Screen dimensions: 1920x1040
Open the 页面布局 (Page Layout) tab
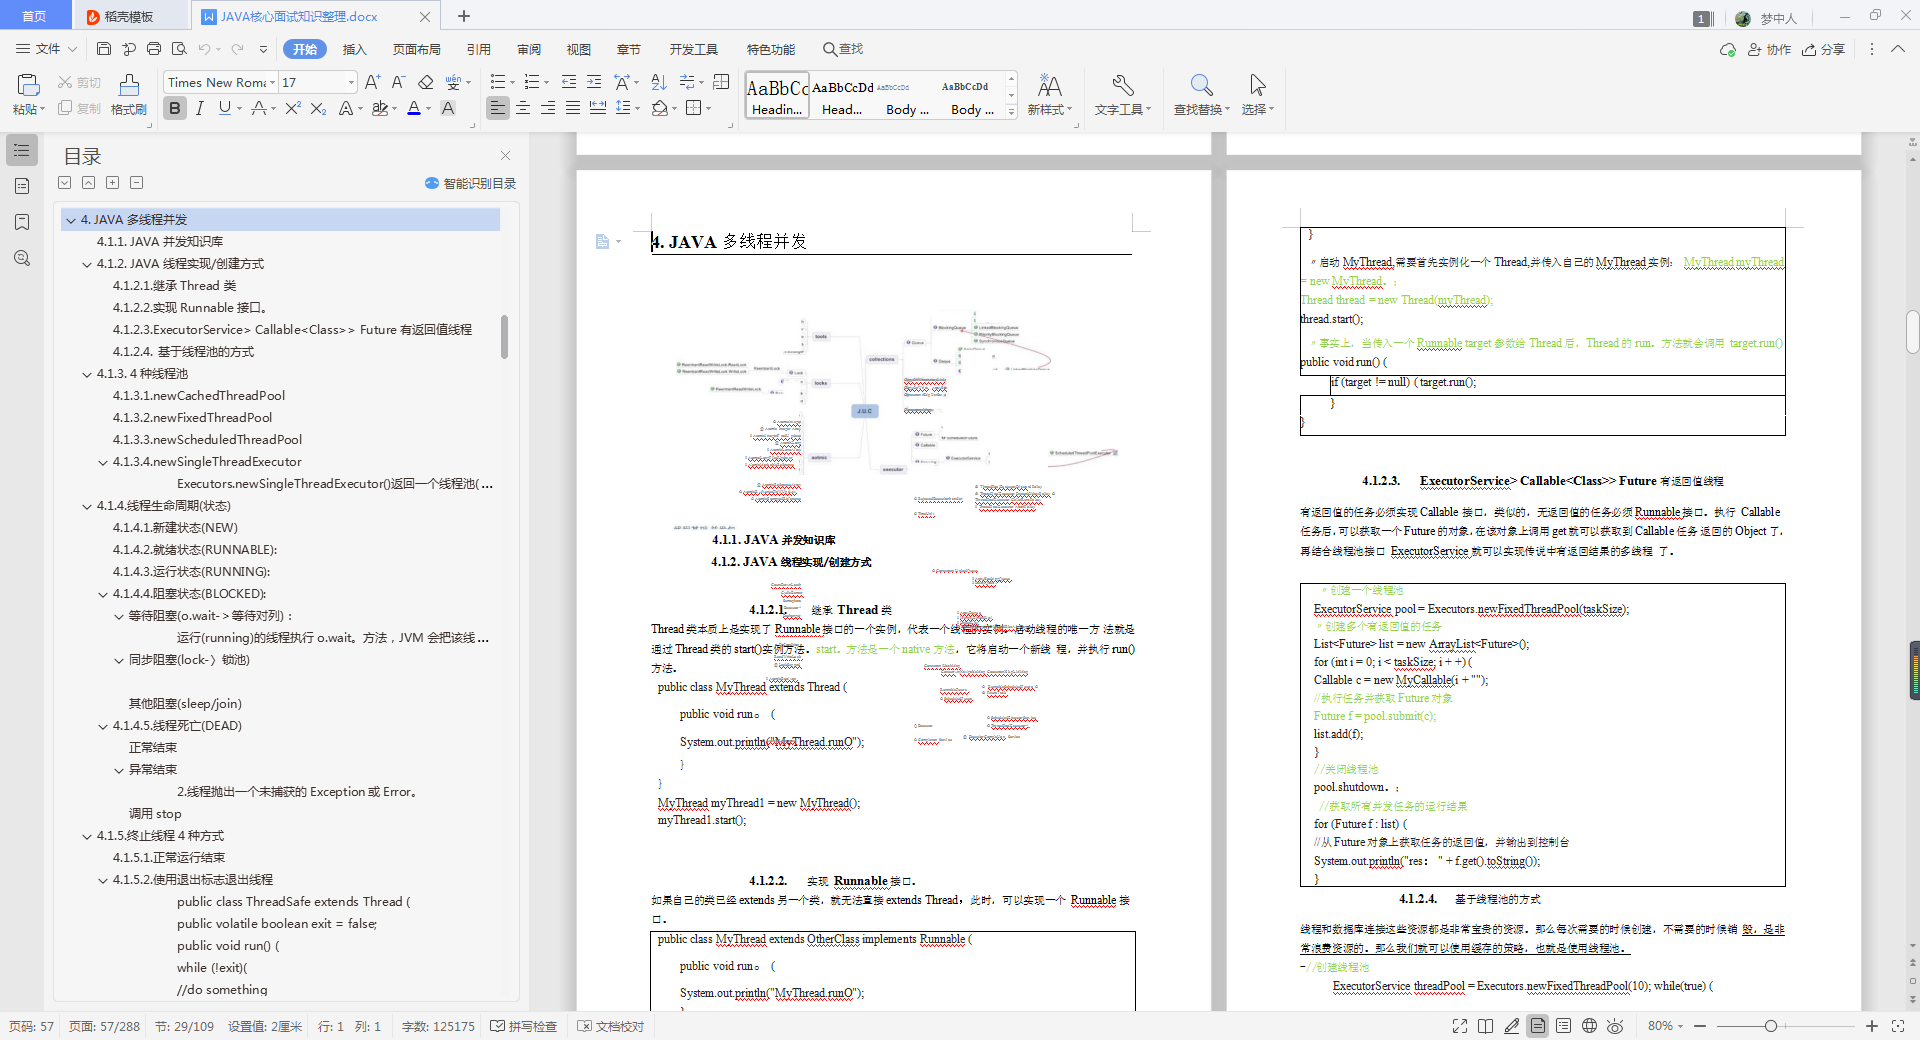click(417, 49)
